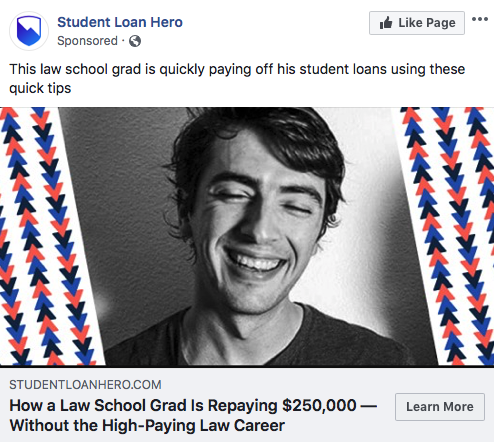494x442 pixels.
Task: Click the thumbs-up icon in Like Page
Action: [x=386, y=23]
